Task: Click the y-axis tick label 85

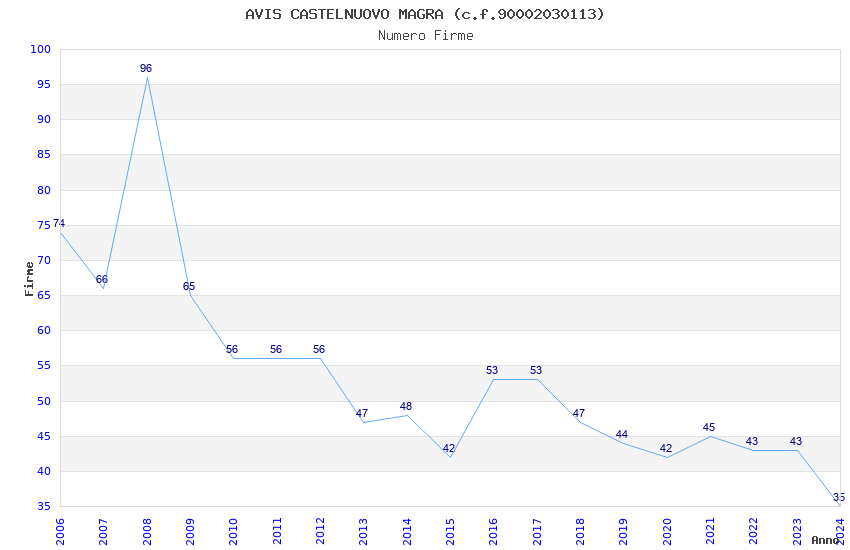Action: pos(44,155)
